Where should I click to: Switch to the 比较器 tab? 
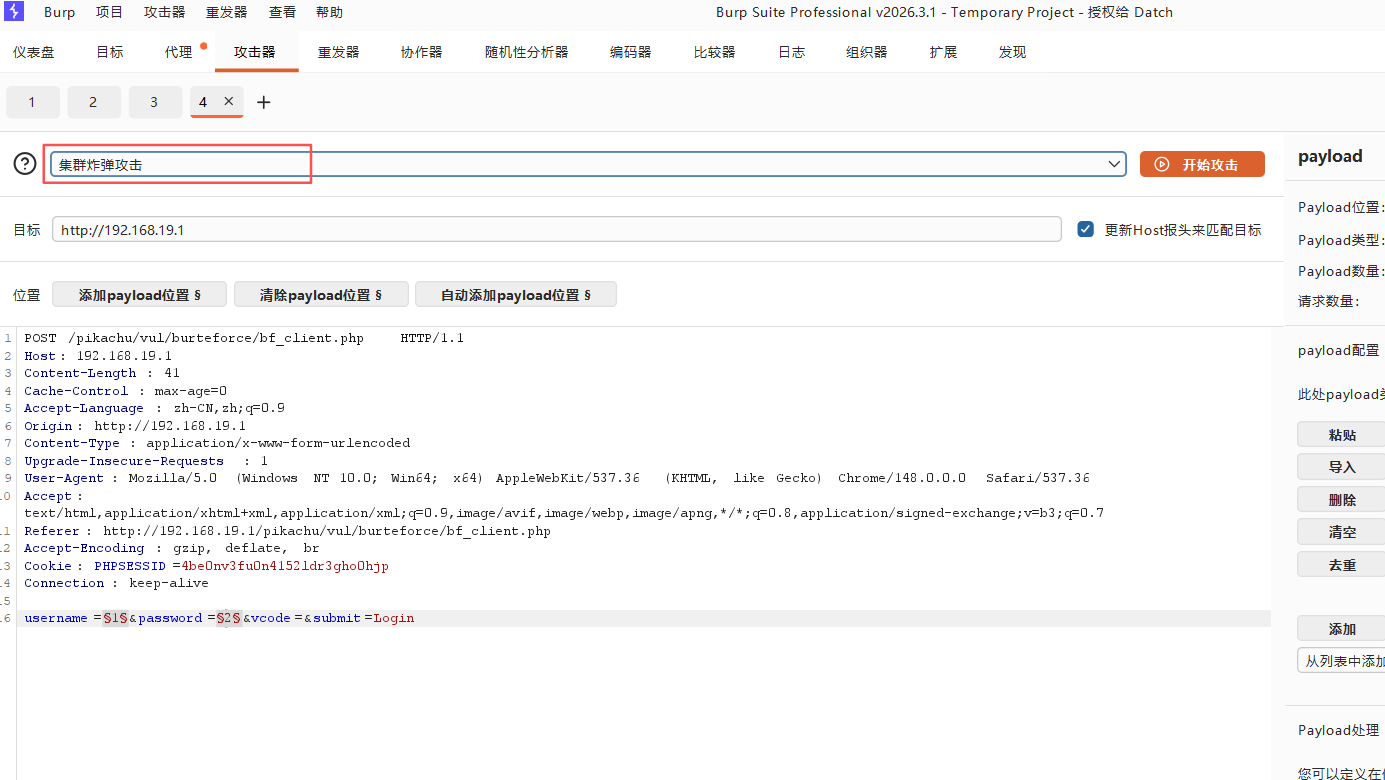[x=714, y=52]
